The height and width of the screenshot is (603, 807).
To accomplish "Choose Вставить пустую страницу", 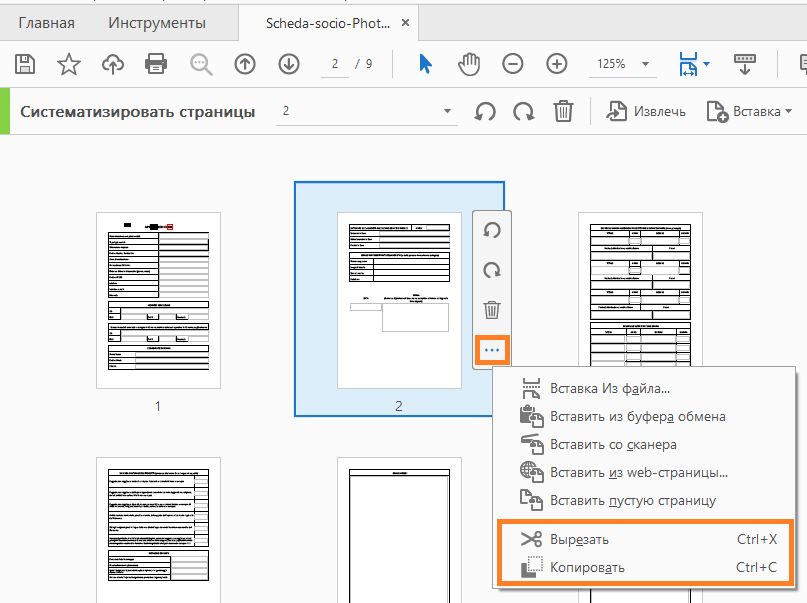I will coord(644,500).
